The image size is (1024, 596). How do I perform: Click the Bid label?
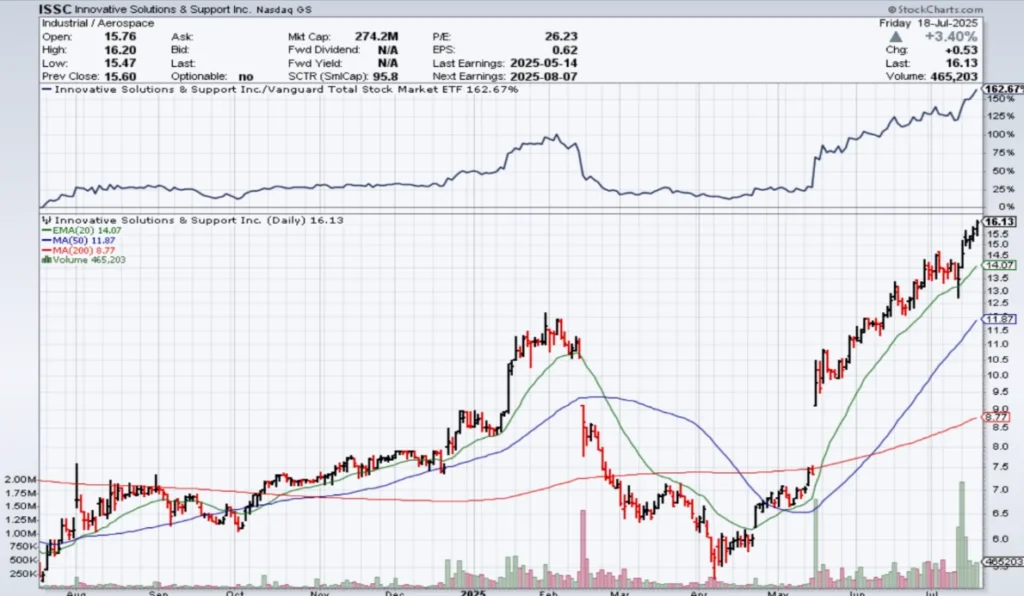tap(180, 50)
